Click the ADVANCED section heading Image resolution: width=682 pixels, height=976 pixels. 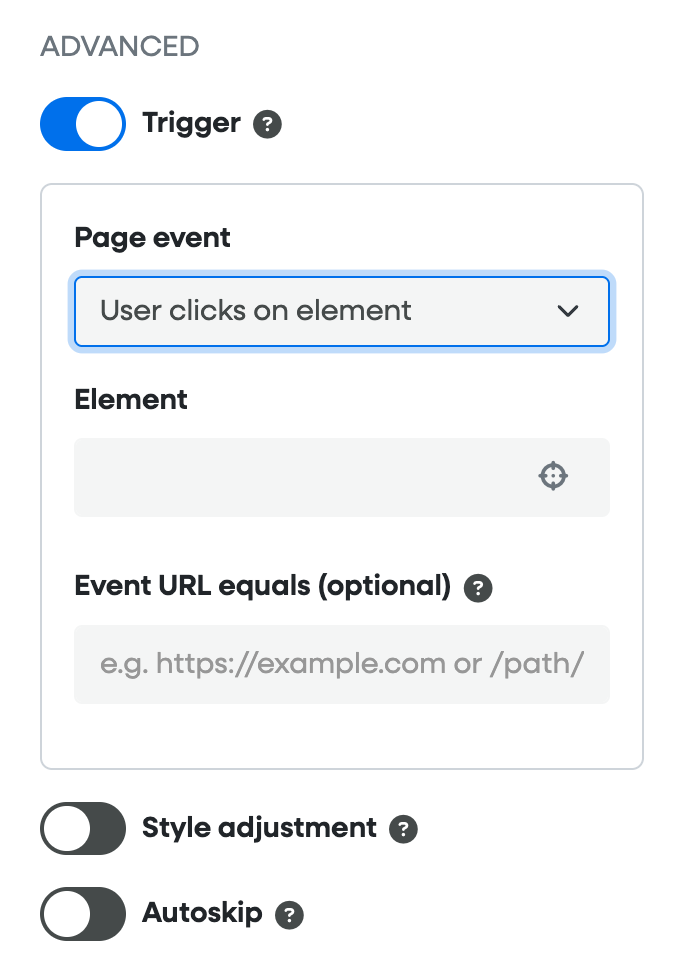[119, 46]
